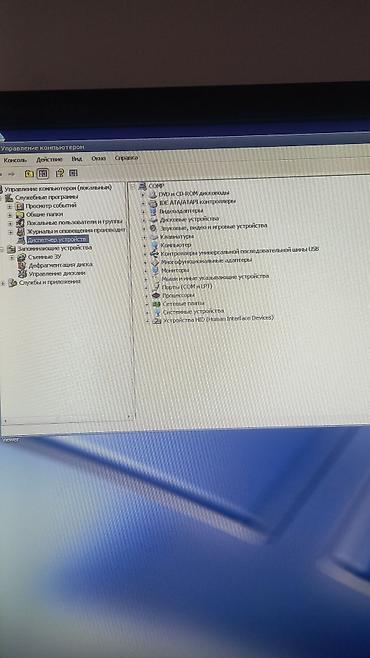370x658 pixels.
Task: Click the Мониторы monitor icon
Action: [x=155, y=271]
